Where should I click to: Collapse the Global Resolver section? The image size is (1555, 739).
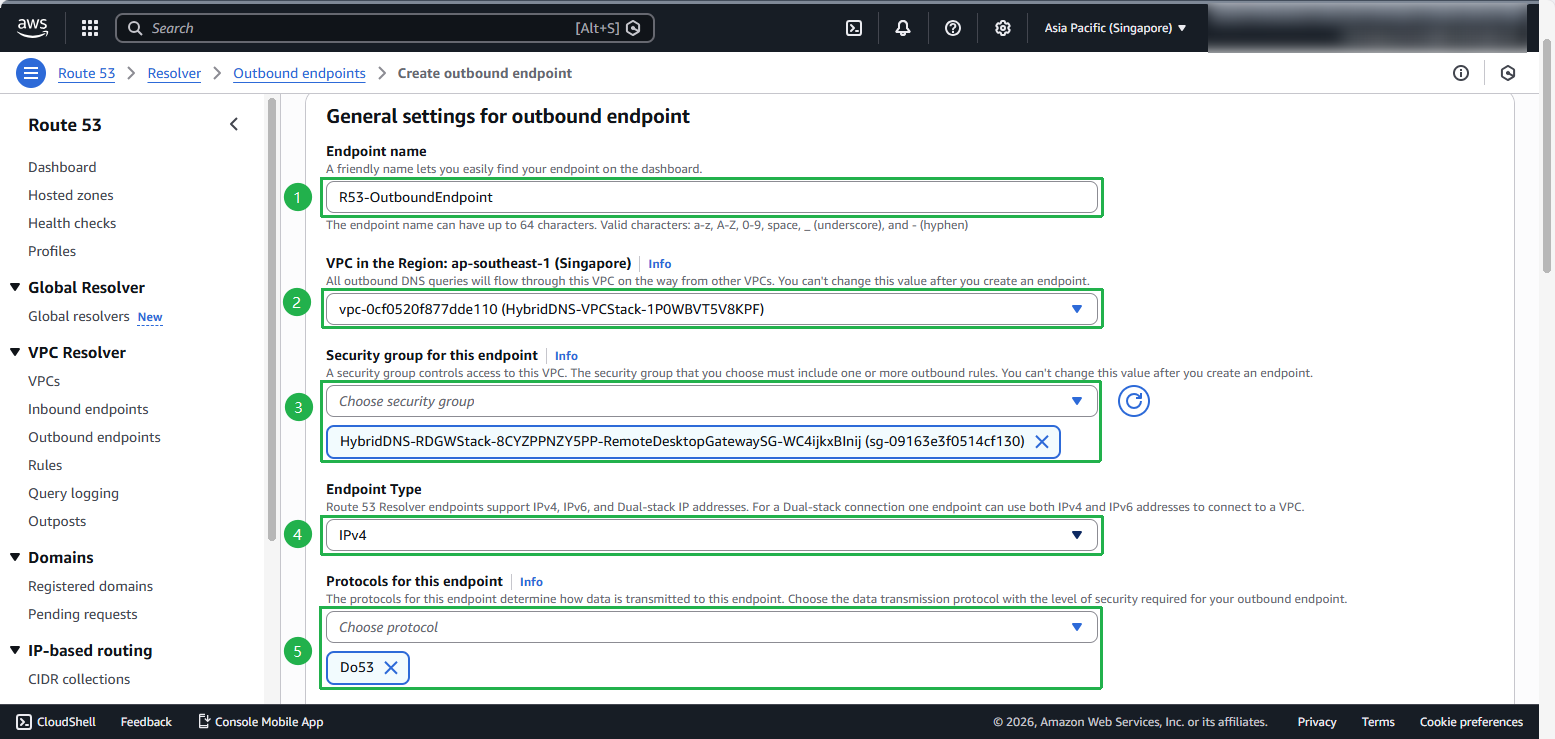15,288
